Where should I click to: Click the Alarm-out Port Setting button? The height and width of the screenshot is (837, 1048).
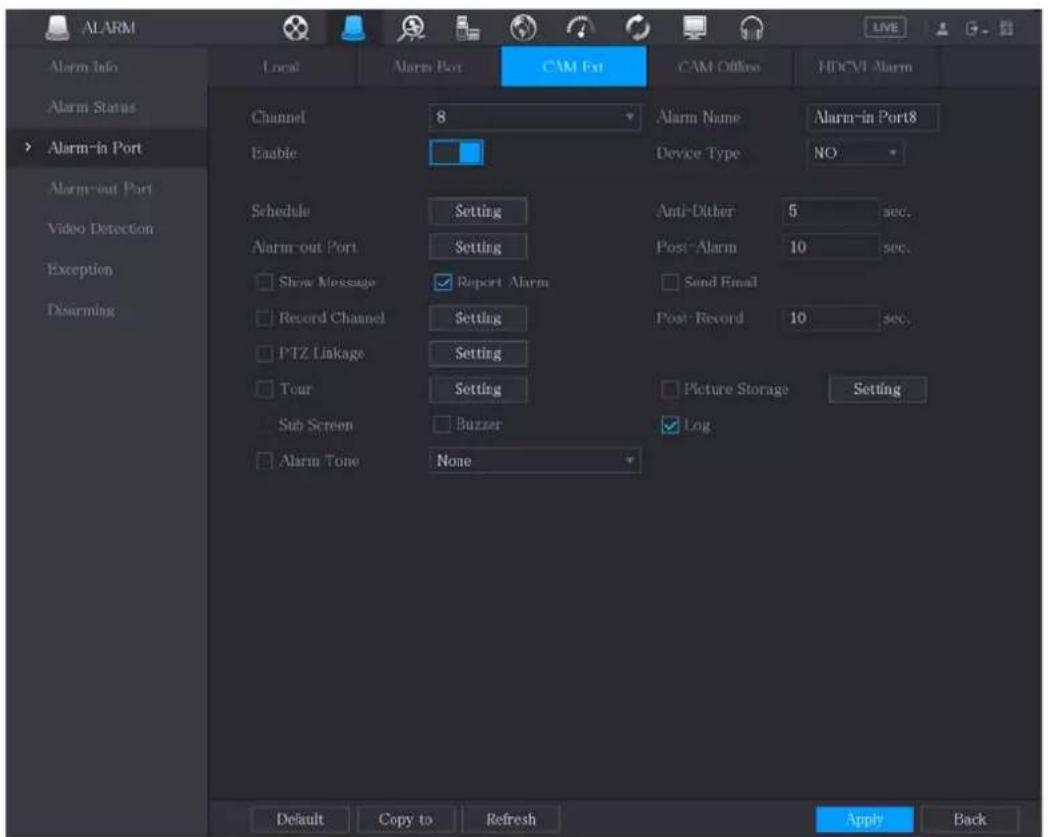(477, 247)
